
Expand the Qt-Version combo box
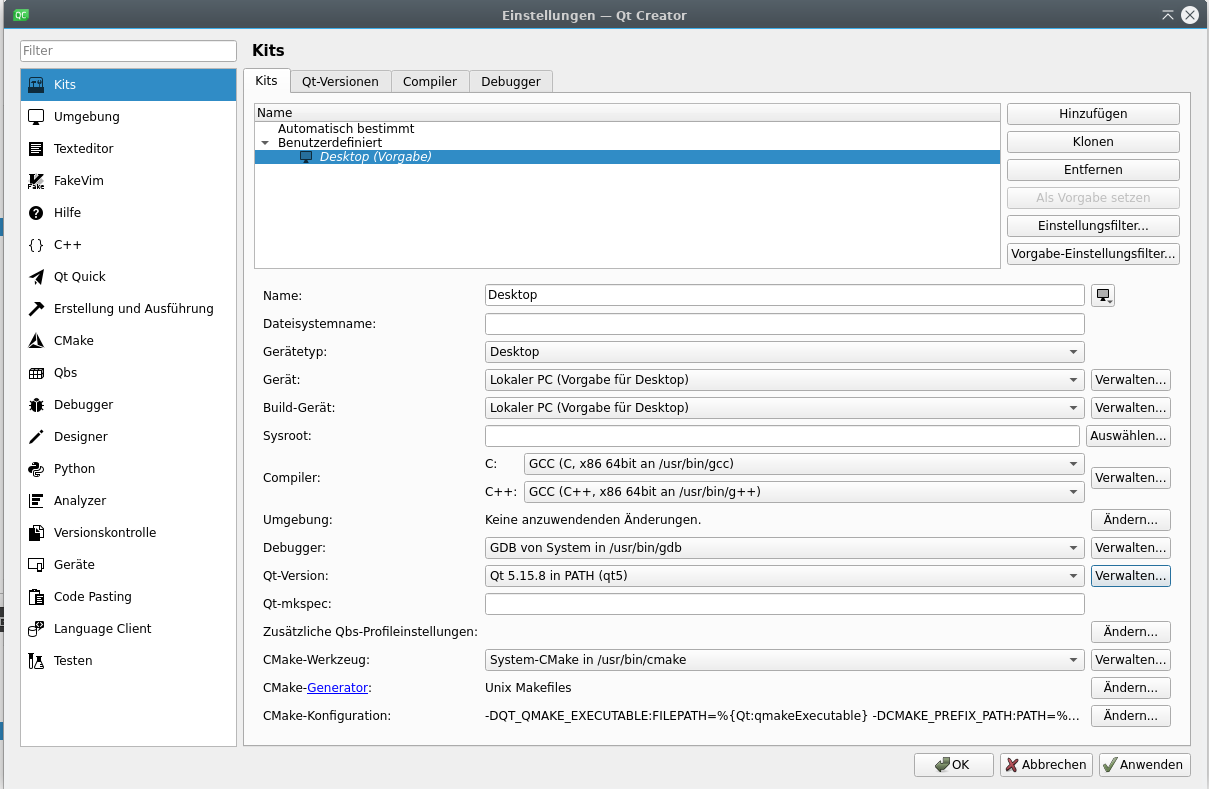[784, 576]
